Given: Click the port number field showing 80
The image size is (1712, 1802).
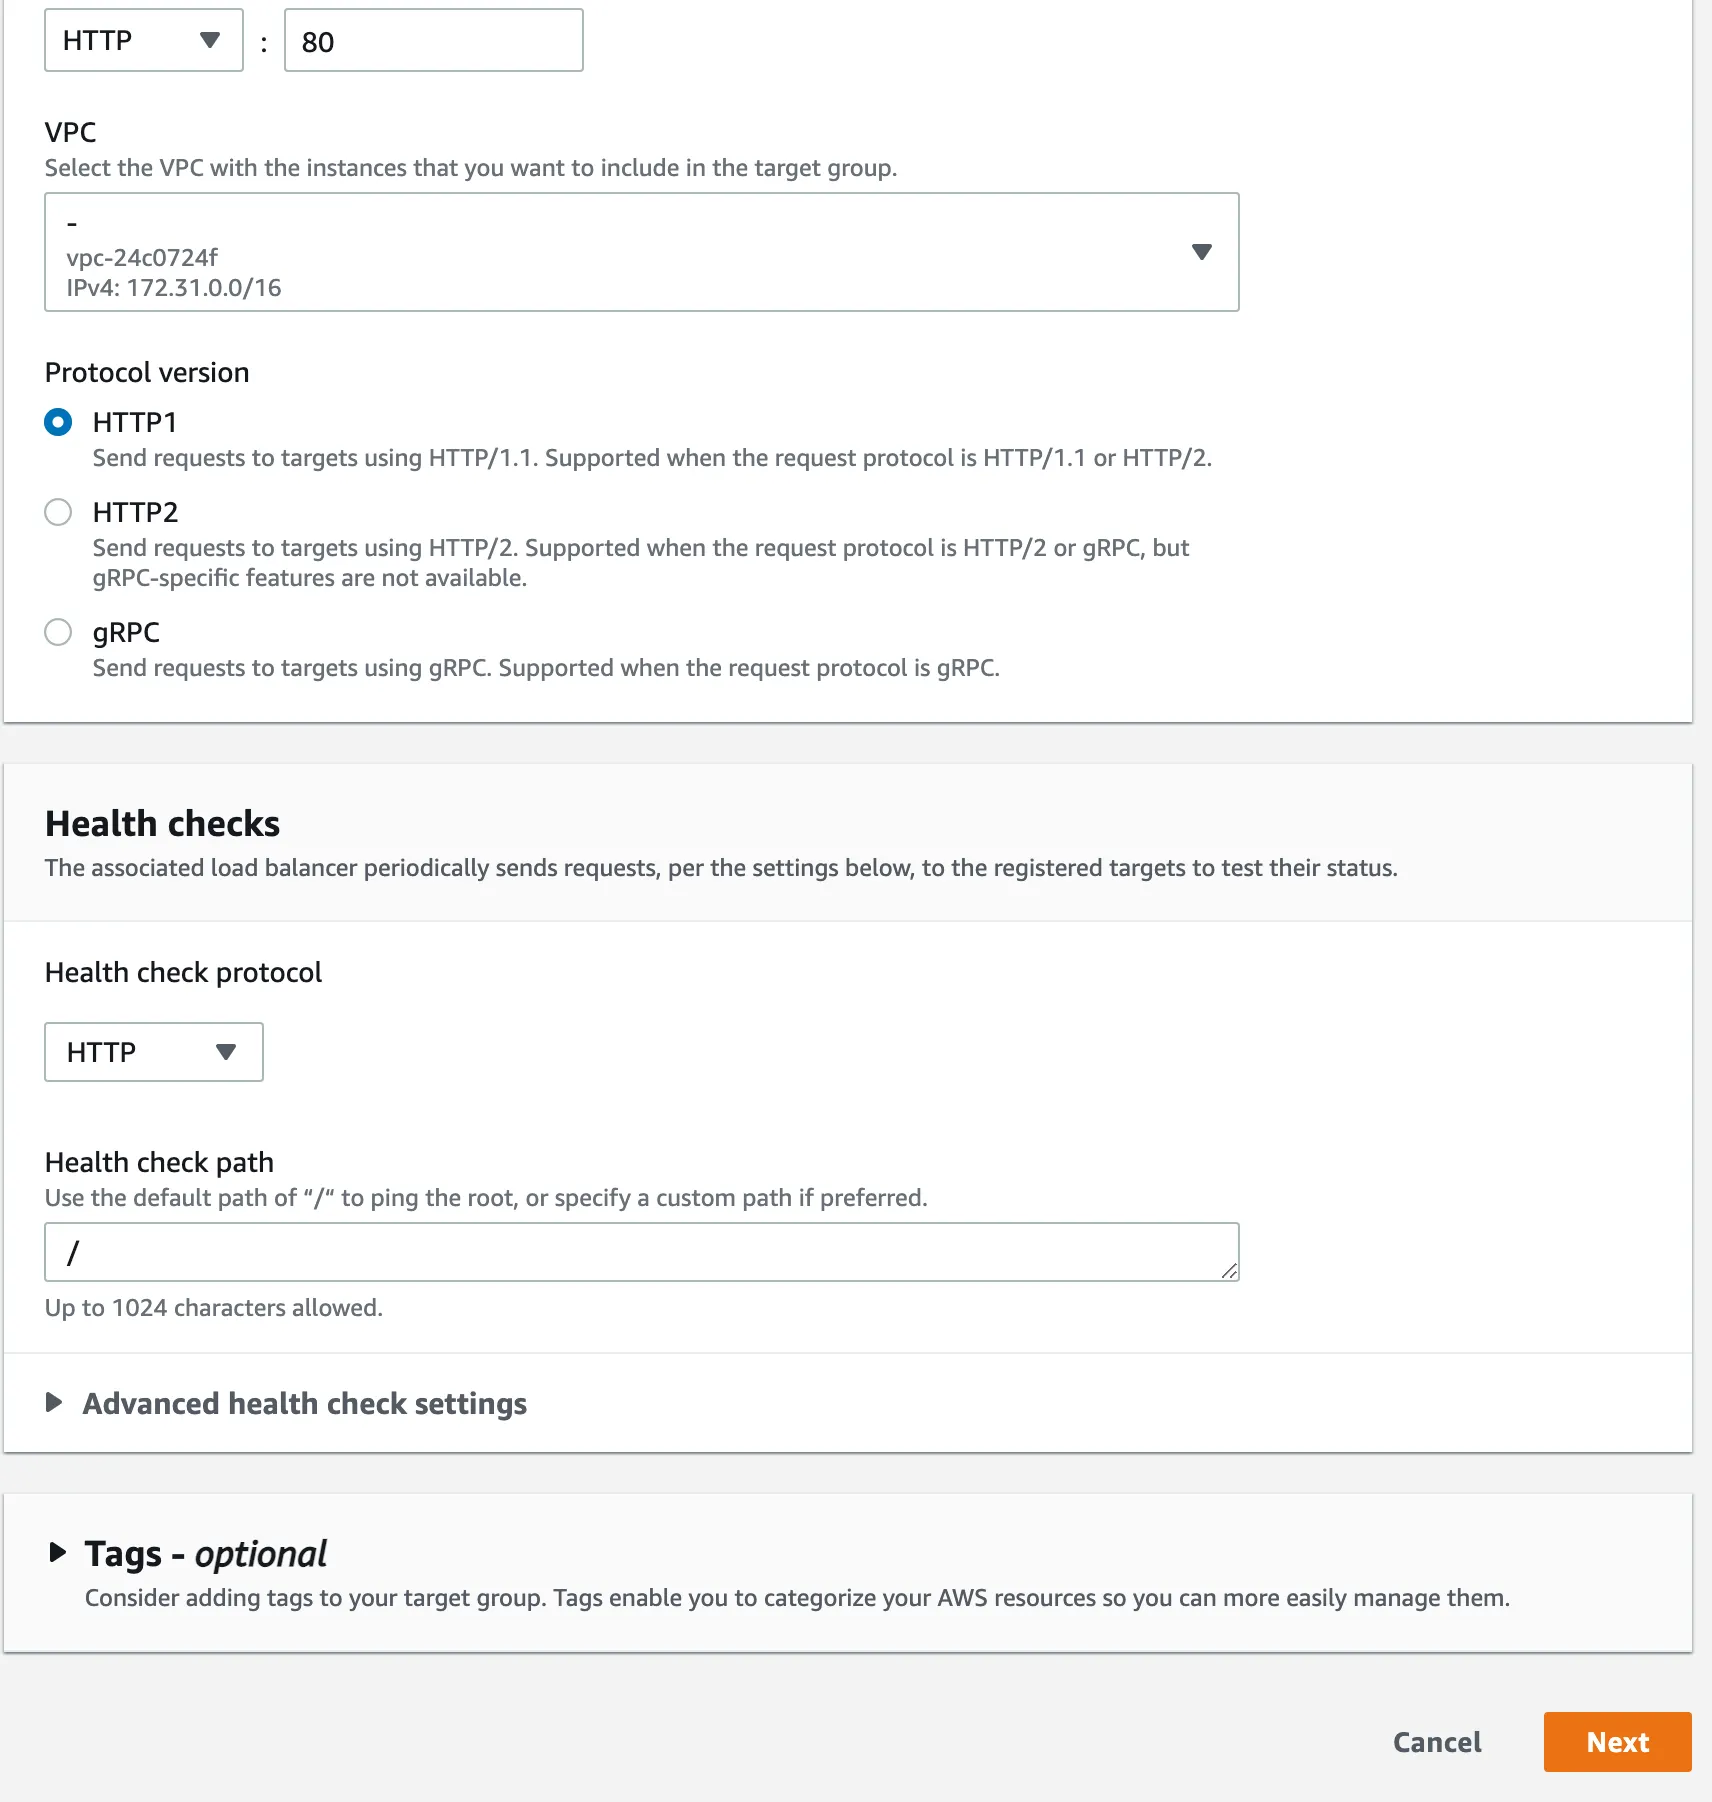Looking at the screenshot, I should pos(433,41).
